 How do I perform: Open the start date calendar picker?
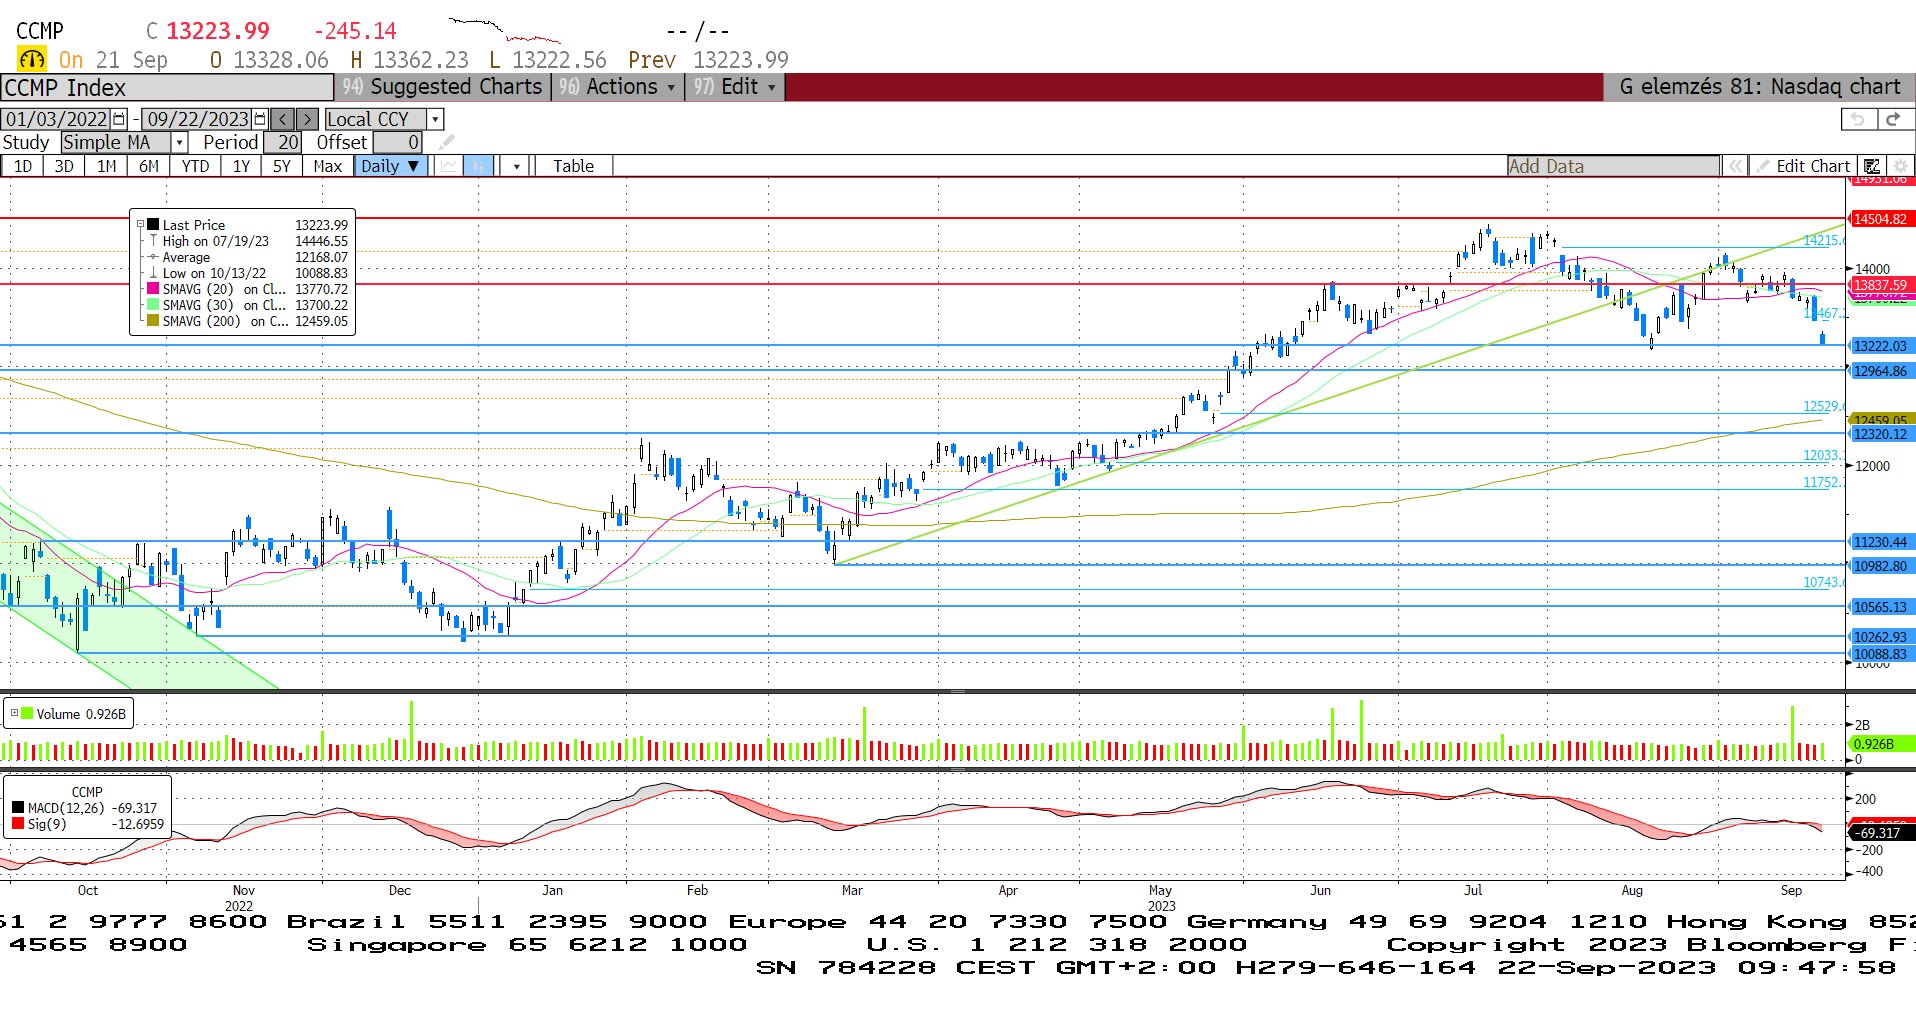pos(120,119)
